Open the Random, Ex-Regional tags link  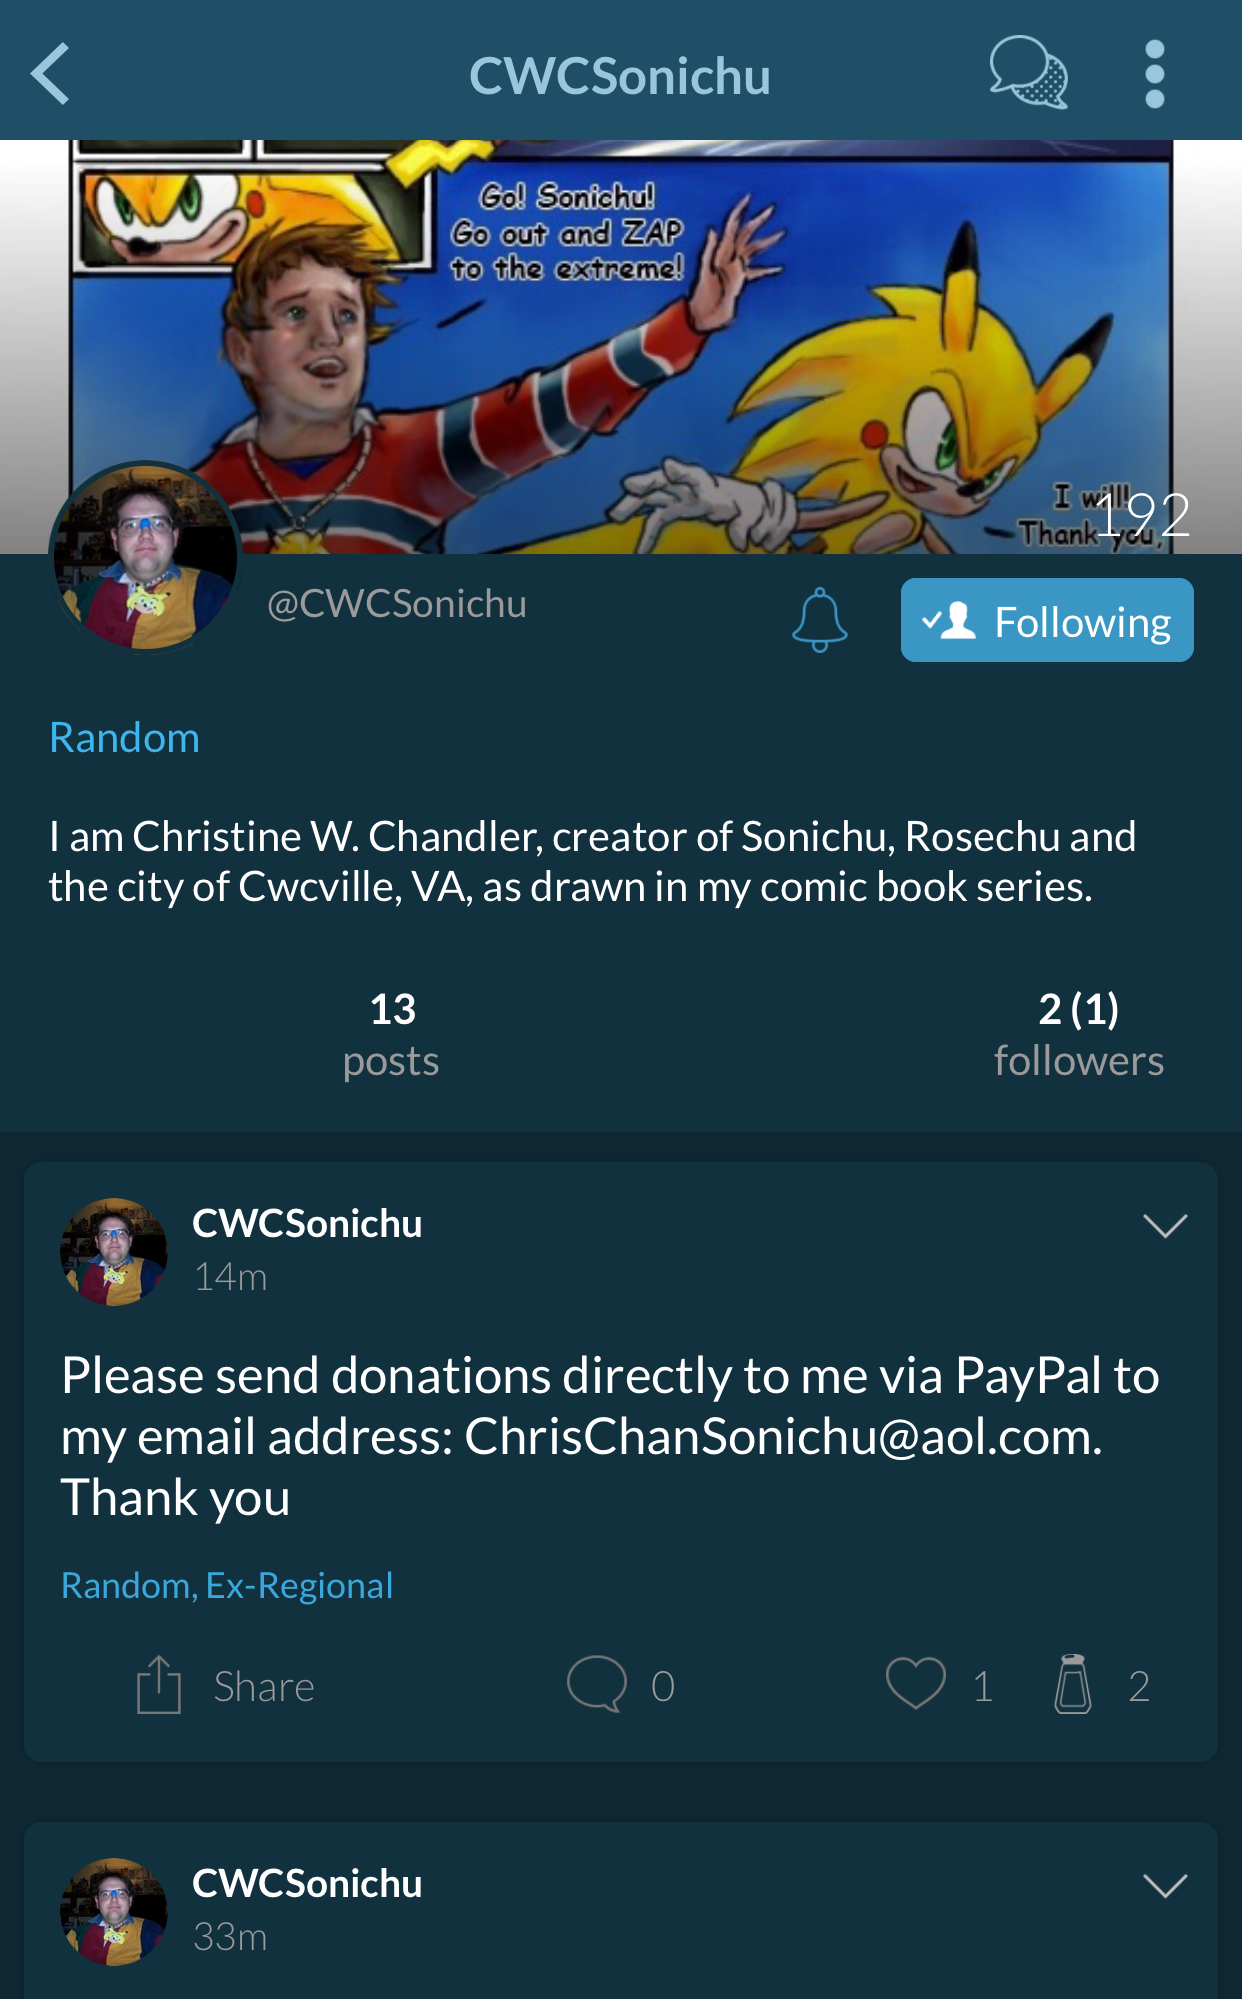(x=227, y=1586)
